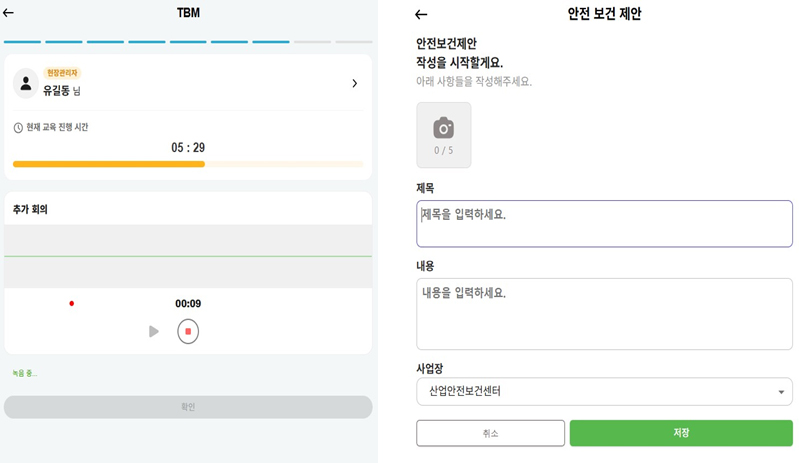Click the gray 확인 button
The height and width of the screenshot is (463, 799).
pyautogui.click(x=188, y=407)
